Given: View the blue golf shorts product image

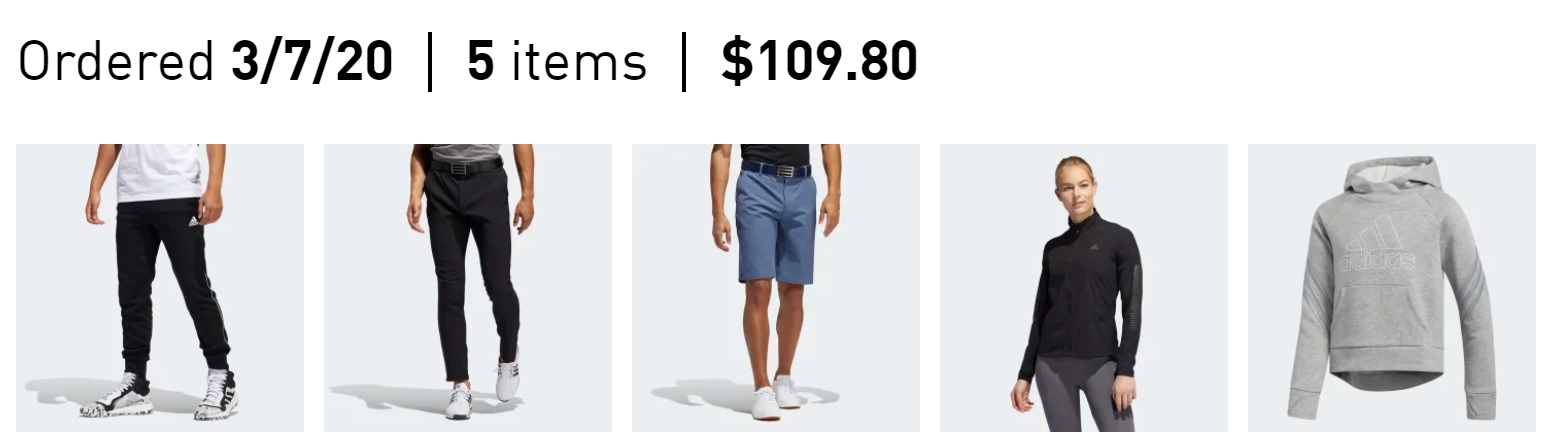Looking at the screenshot, I should [x=776, y=288].
